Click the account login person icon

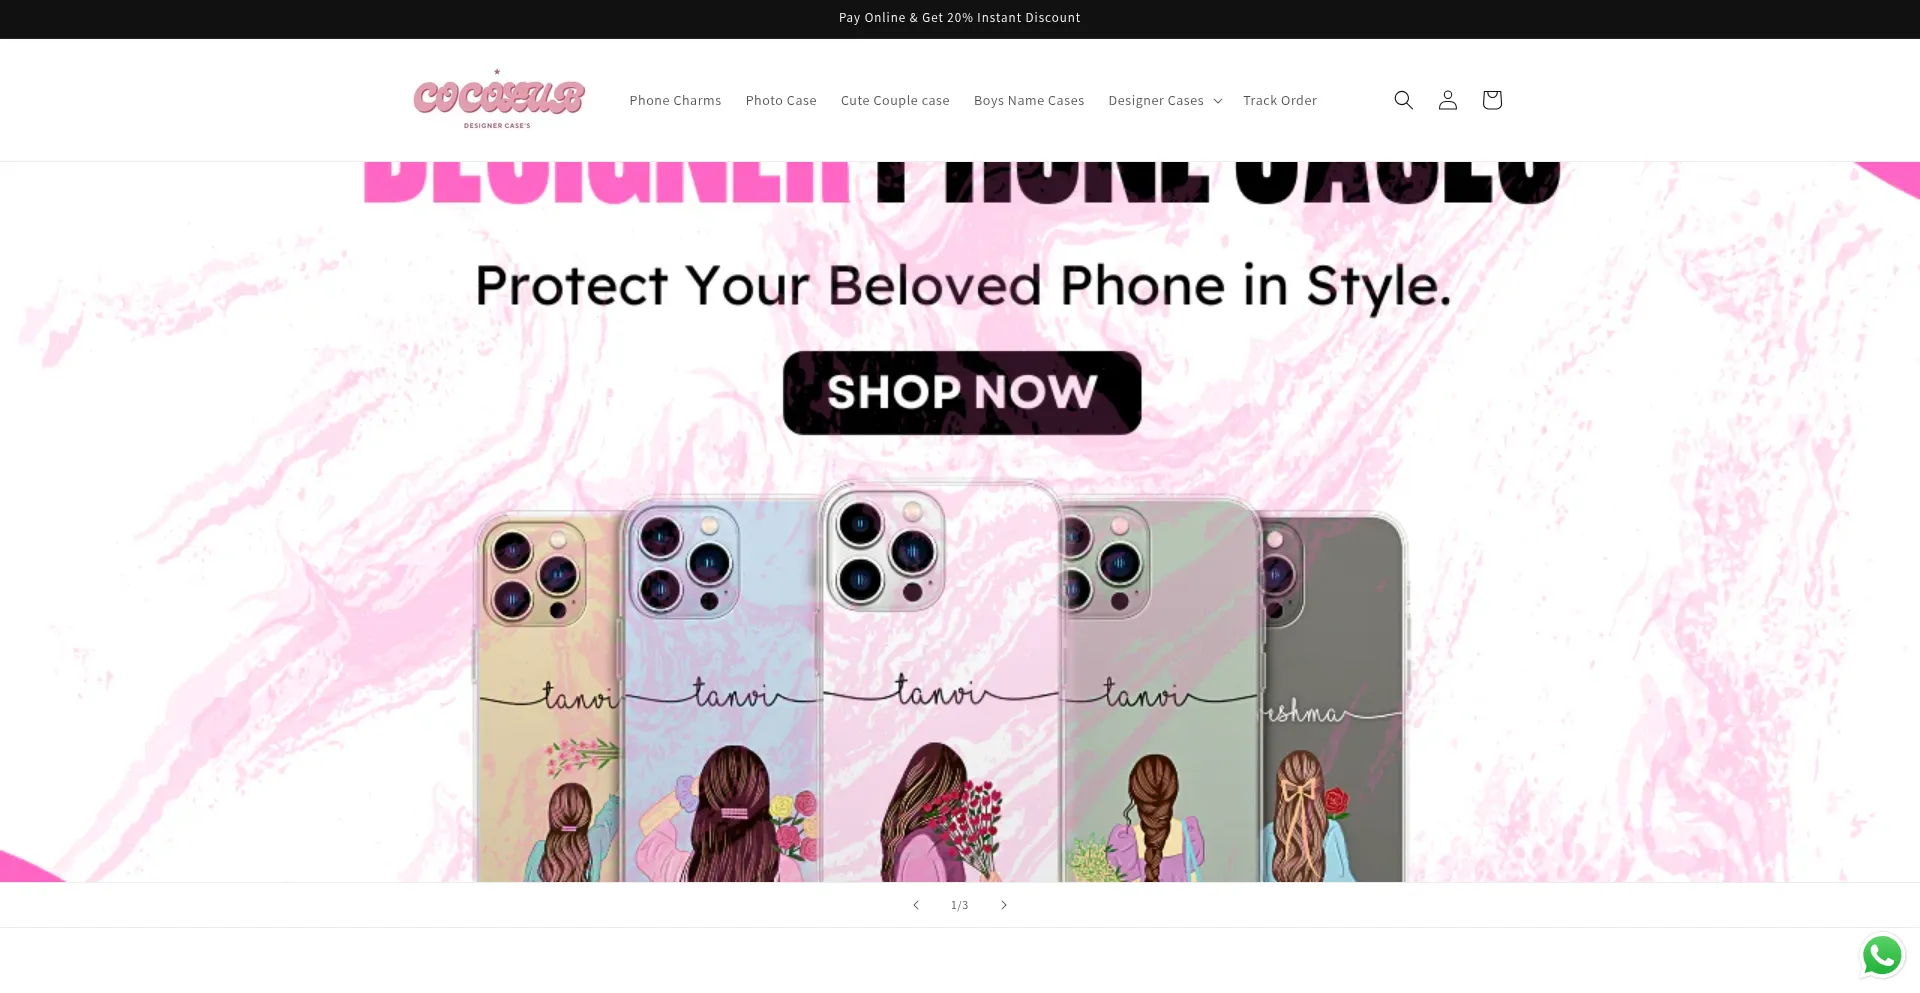(x=1447, y=100)
